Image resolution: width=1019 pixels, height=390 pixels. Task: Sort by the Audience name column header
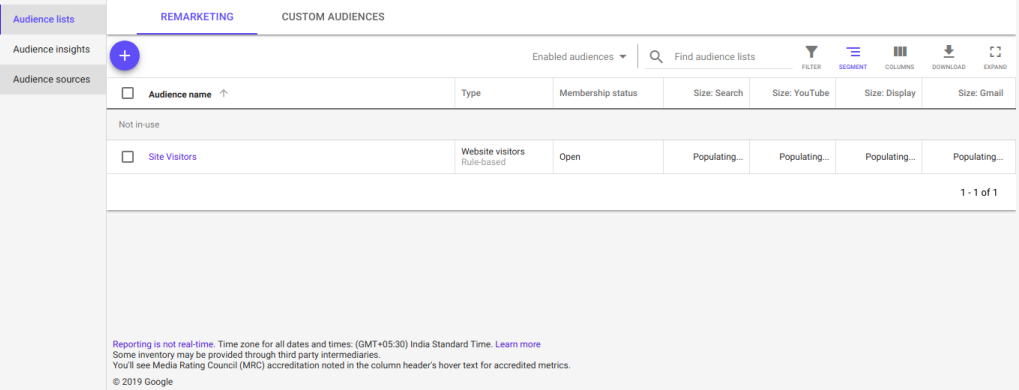[x=180, y=94]
